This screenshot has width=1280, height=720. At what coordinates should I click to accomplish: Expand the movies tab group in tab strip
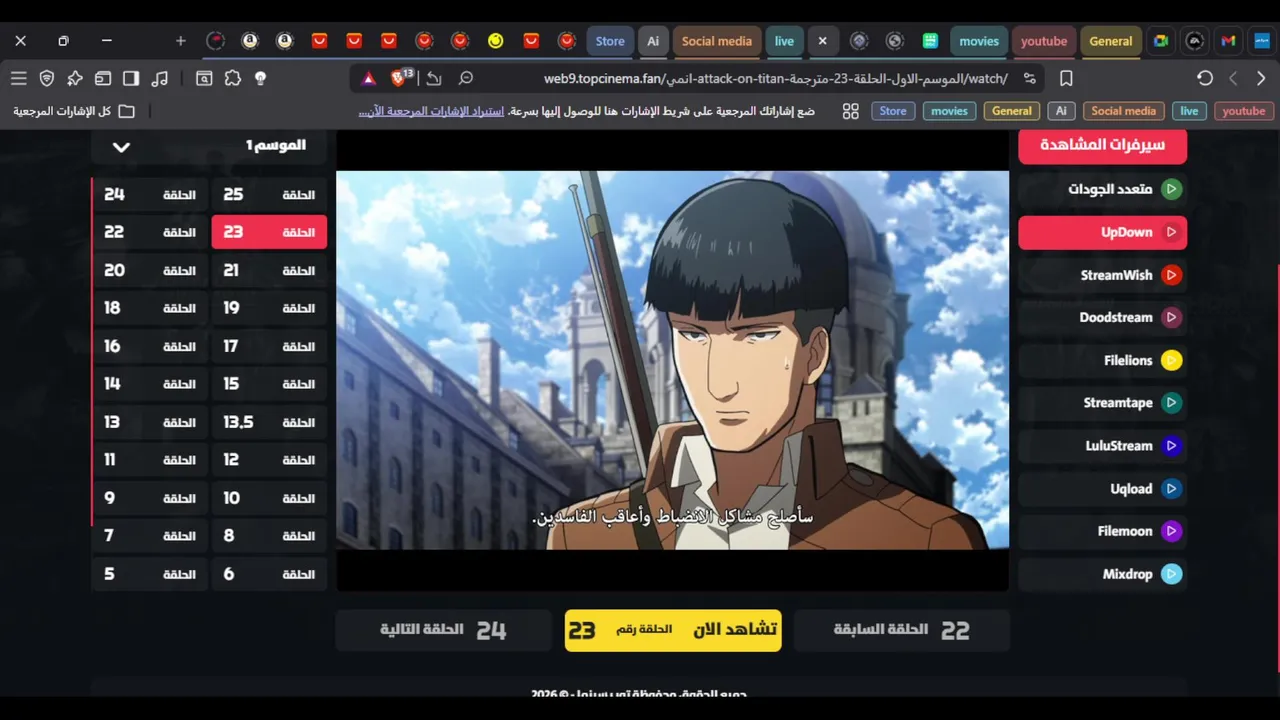coord(979,41)
